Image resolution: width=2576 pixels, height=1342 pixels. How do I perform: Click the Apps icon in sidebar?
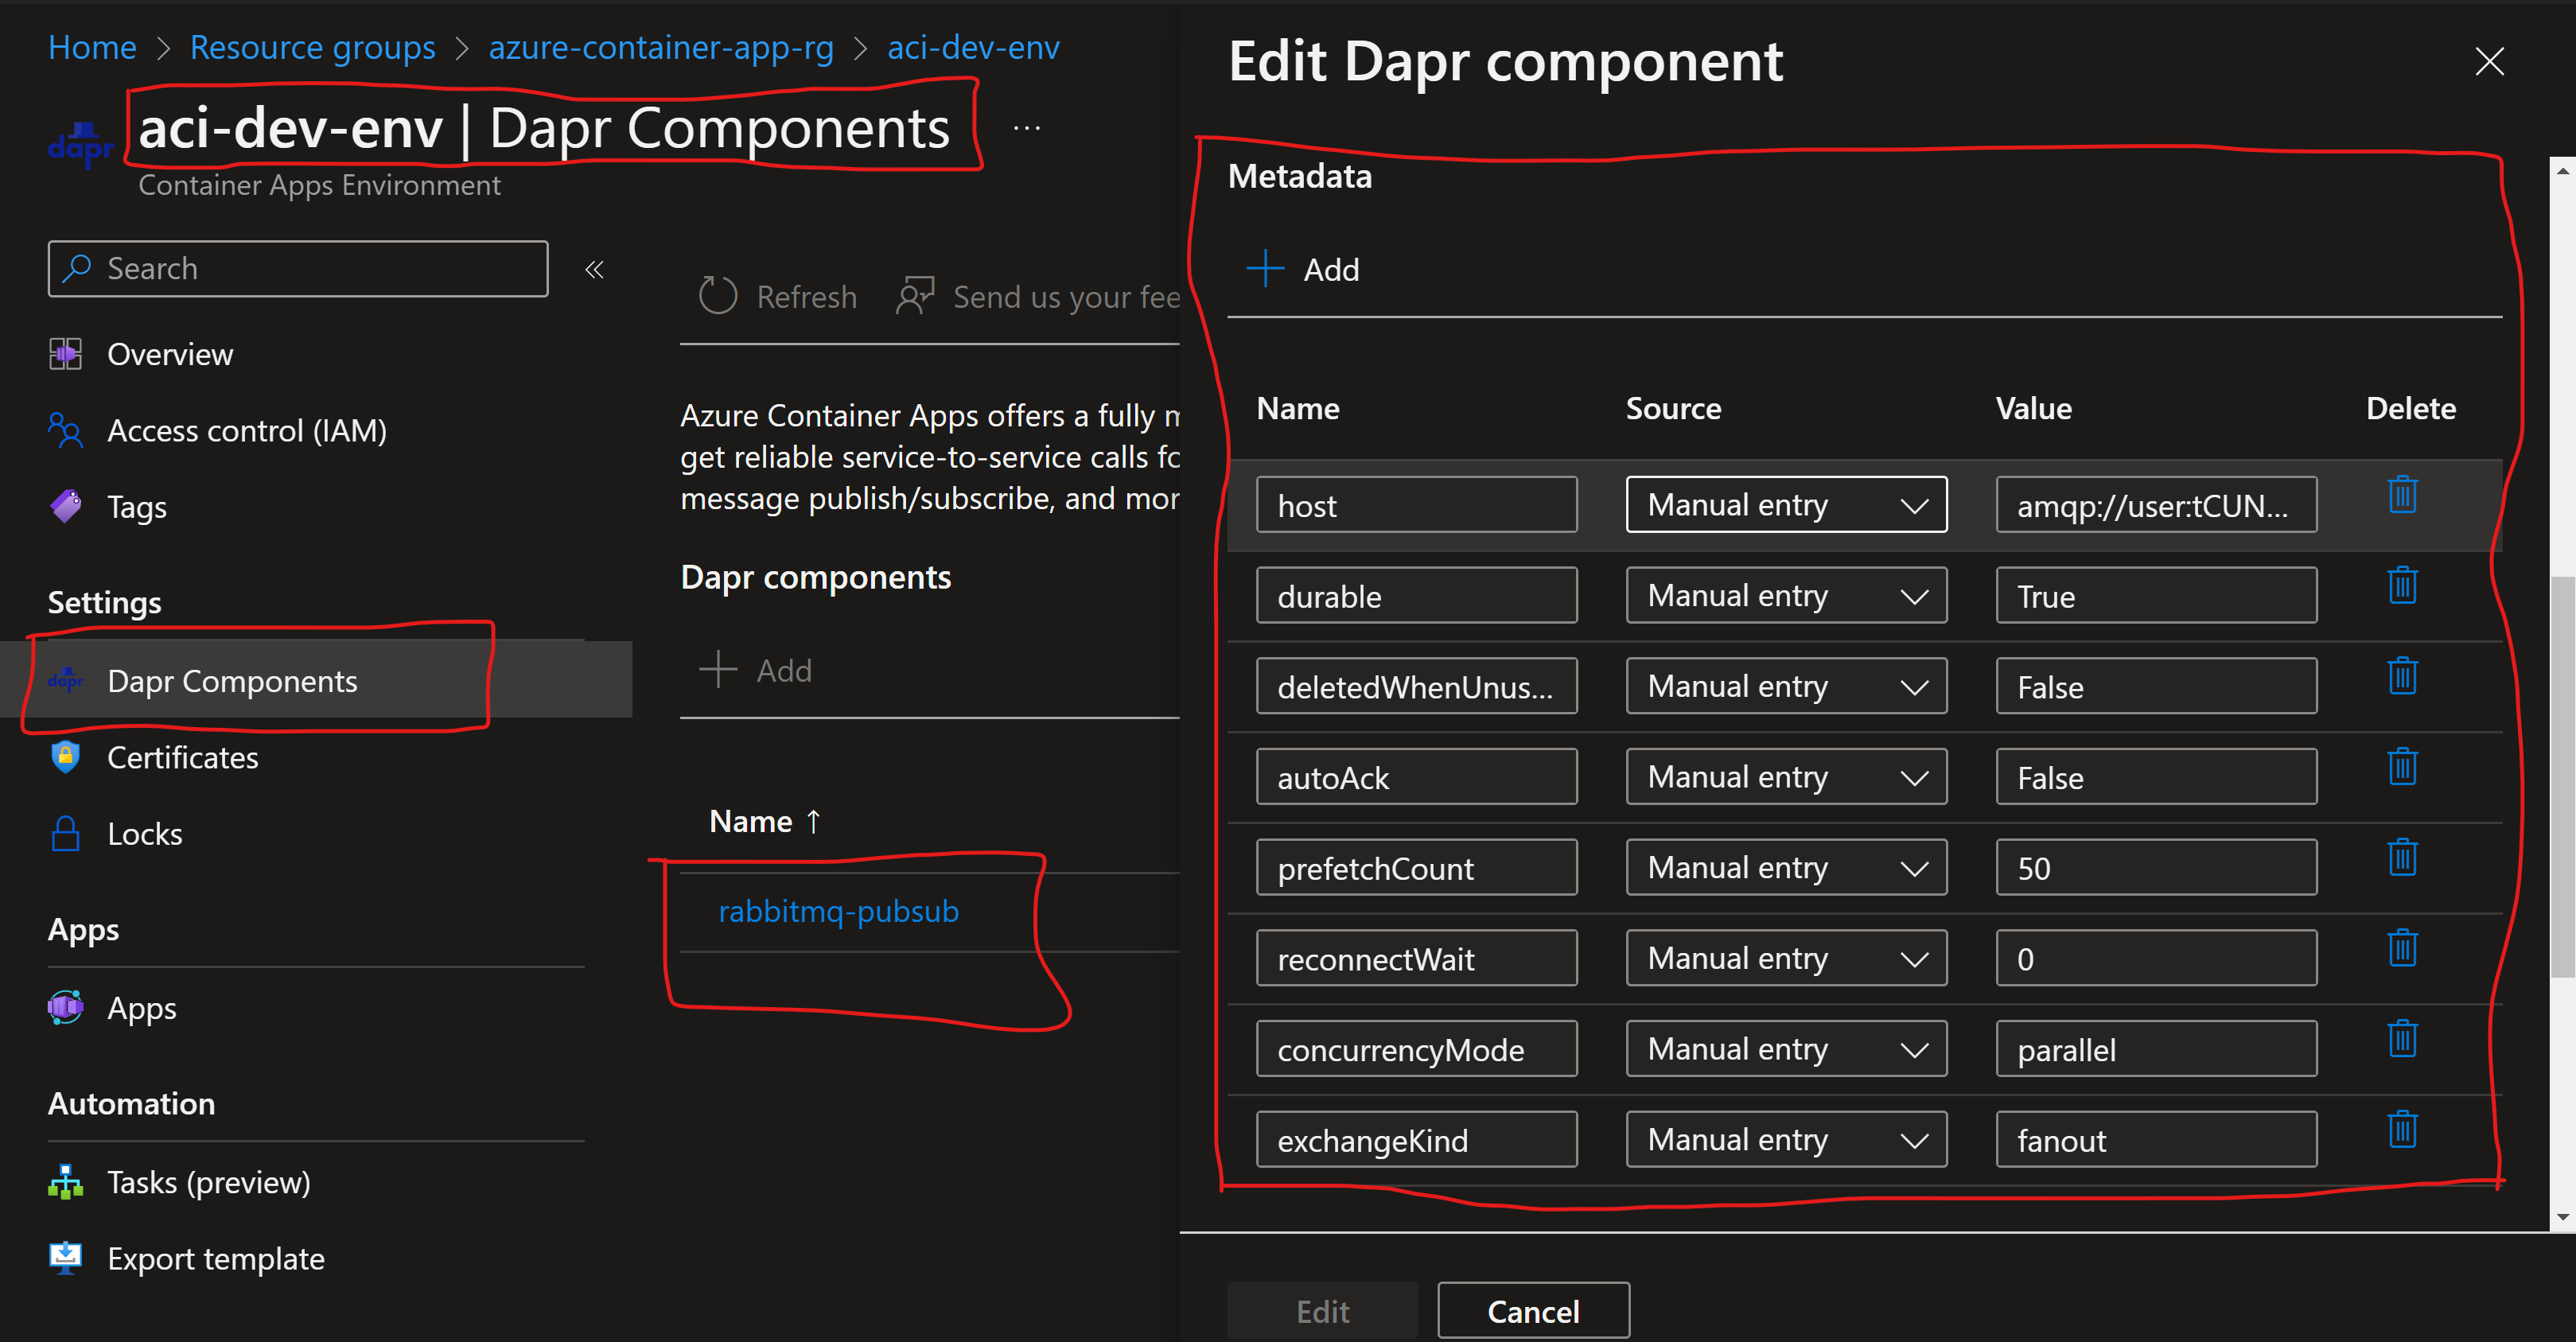pyautogui.click(x=65, y=1007)
